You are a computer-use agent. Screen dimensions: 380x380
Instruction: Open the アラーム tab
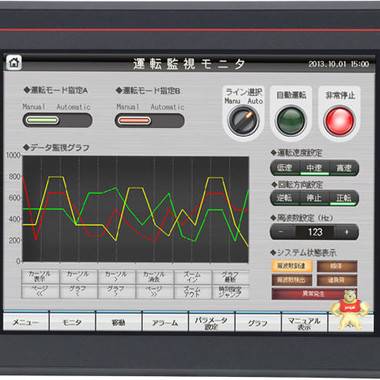point(165,322)
